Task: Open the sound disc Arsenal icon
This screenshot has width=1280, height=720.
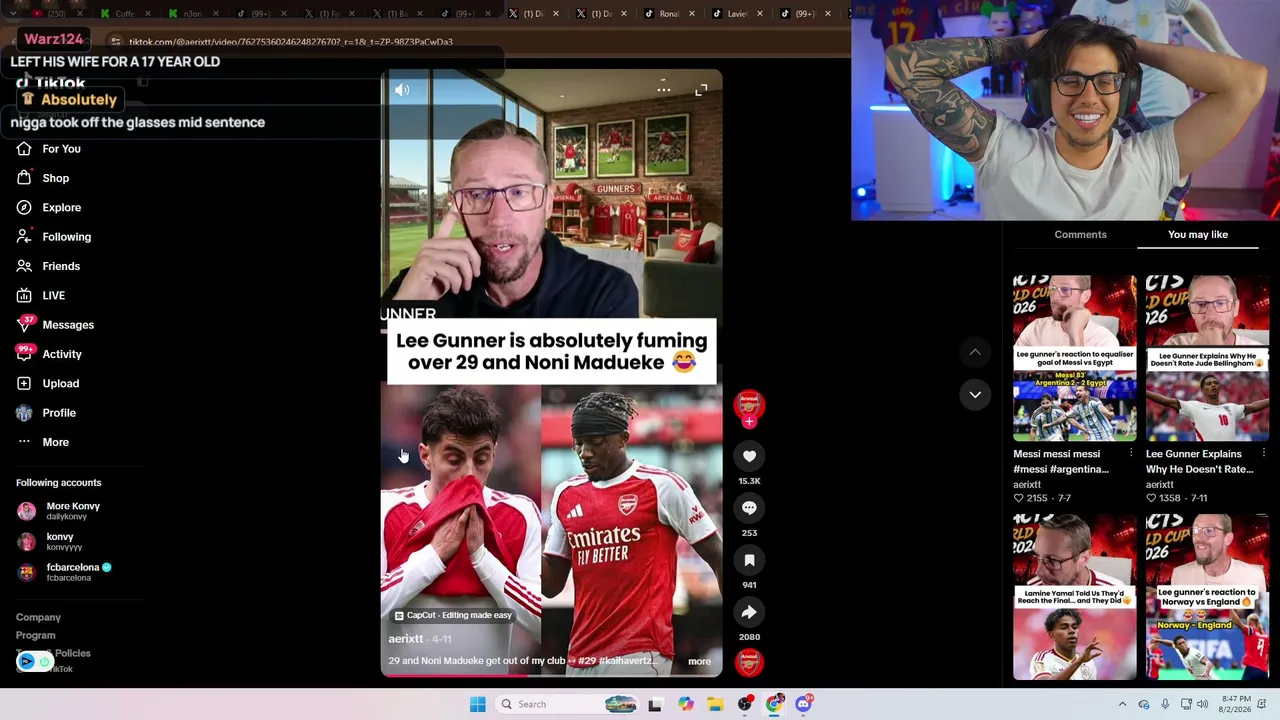Action: (749, 662)
